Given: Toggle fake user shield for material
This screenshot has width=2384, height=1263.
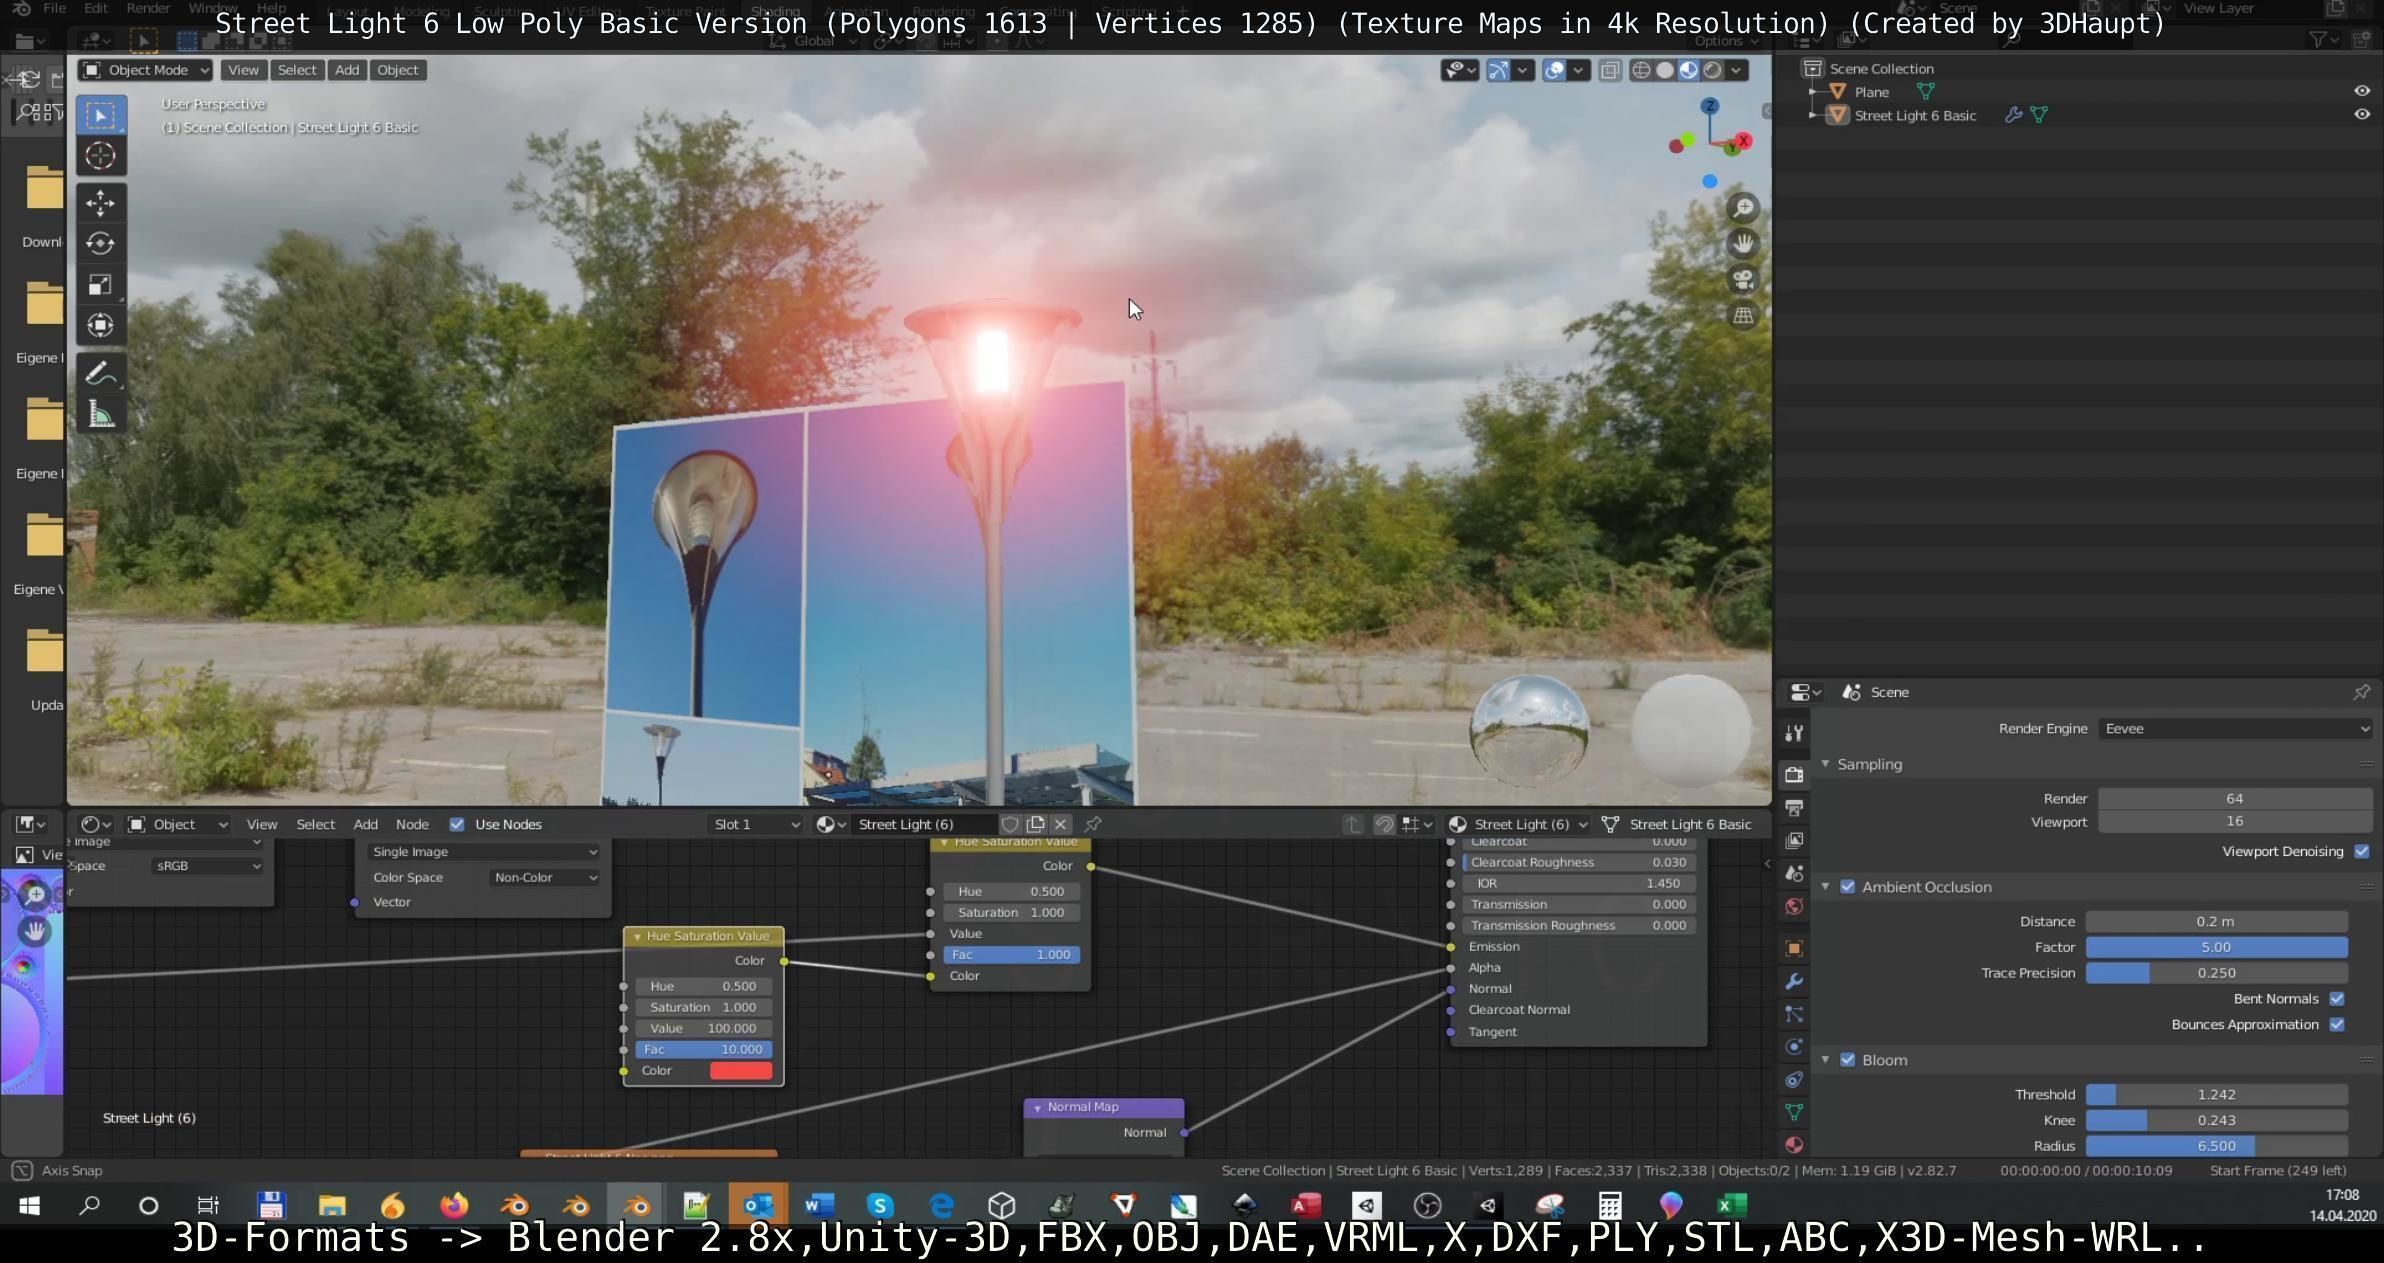Looking at the screenshot, I should [x=1010, y=824].
